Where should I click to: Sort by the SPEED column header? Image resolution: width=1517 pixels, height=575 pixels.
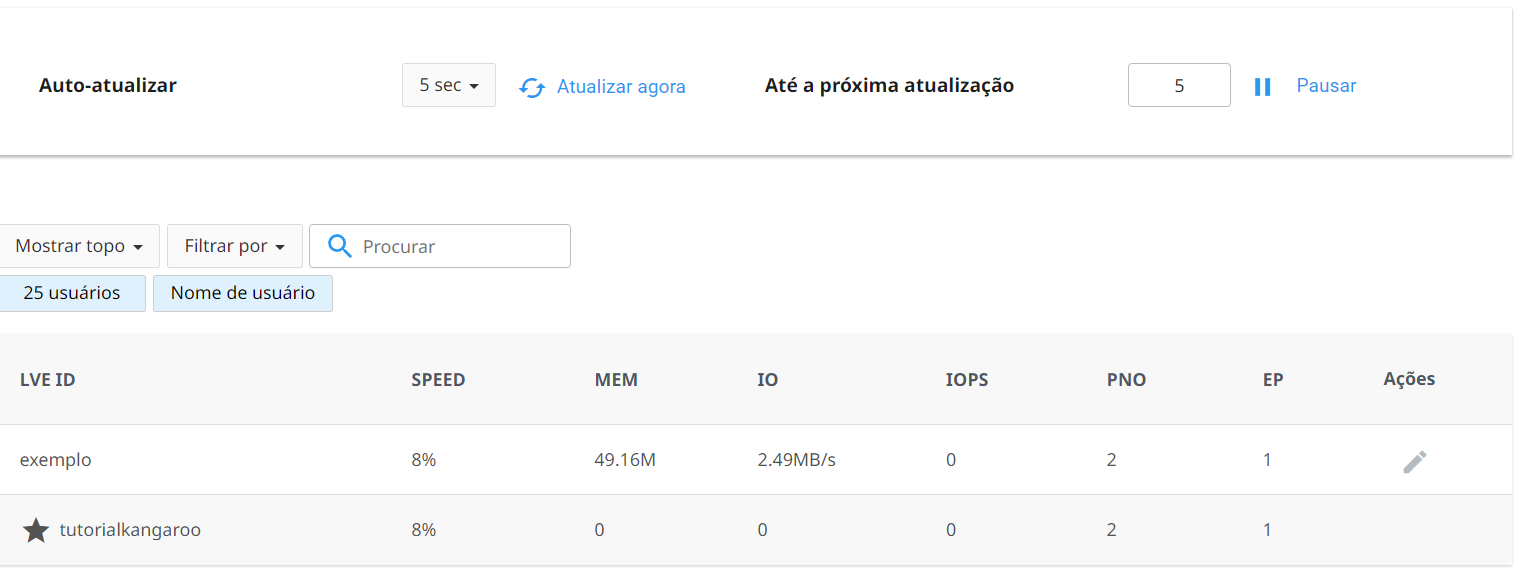[438, 380]
